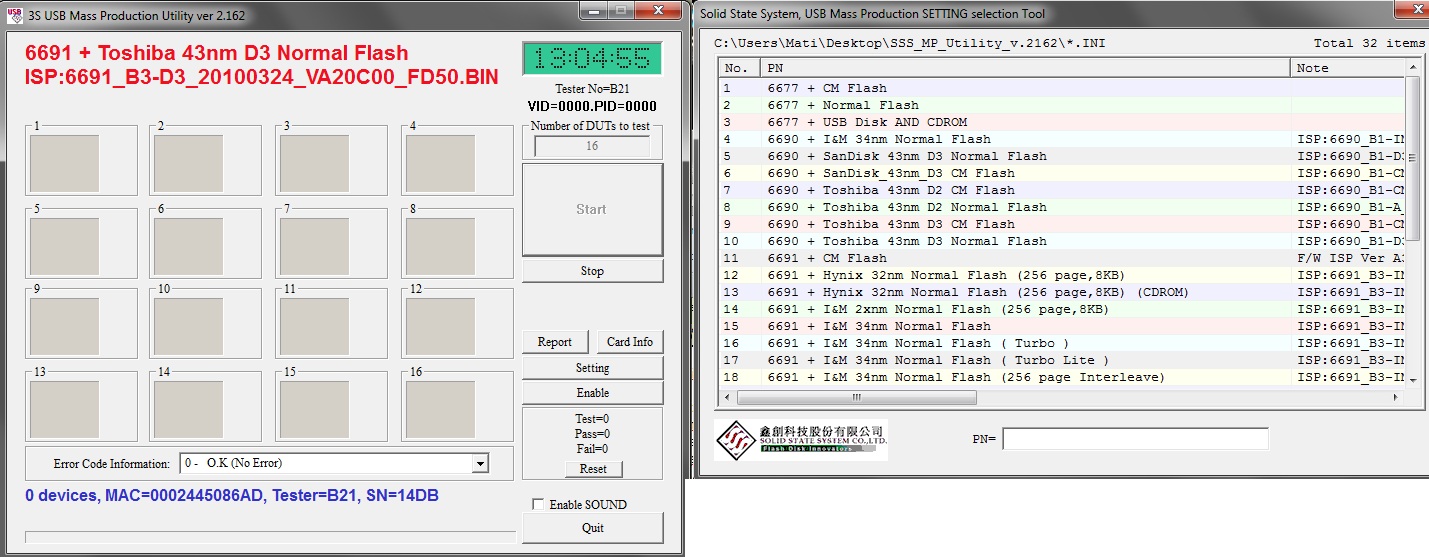Click the Start button
This screenshot has height=557, width=1429.
point(592,209)
